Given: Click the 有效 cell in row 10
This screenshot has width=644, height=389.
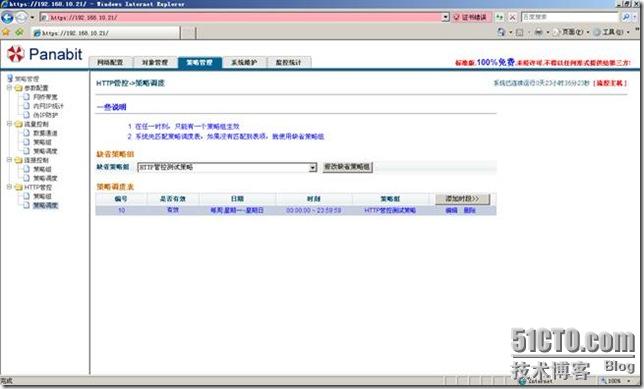Looking at the screenshot, I should pyautogui.click(x=173, y=210).
